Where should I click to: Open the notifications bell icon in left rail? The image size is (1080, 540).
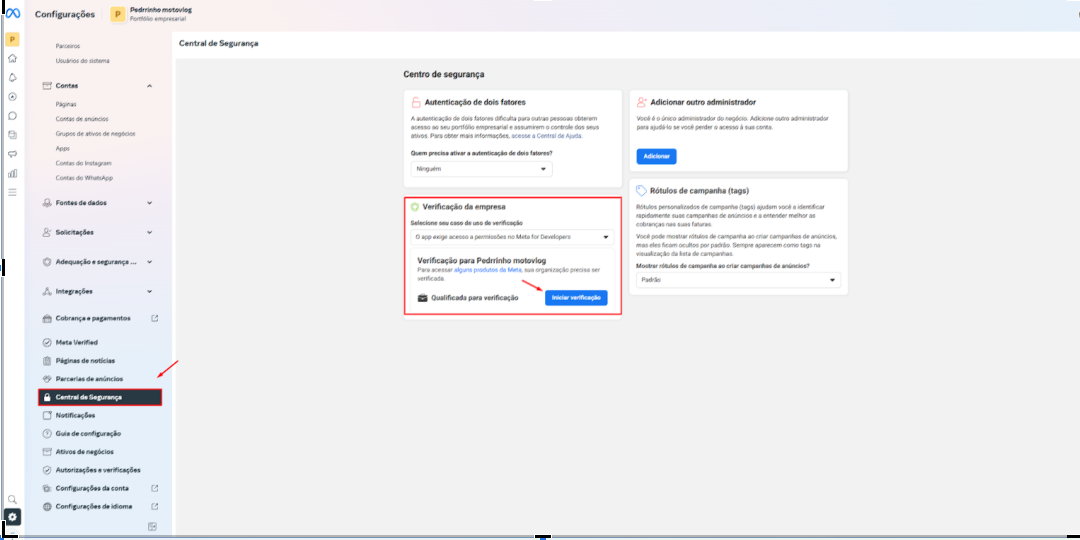pyautogui.click(x=12, y=78)
